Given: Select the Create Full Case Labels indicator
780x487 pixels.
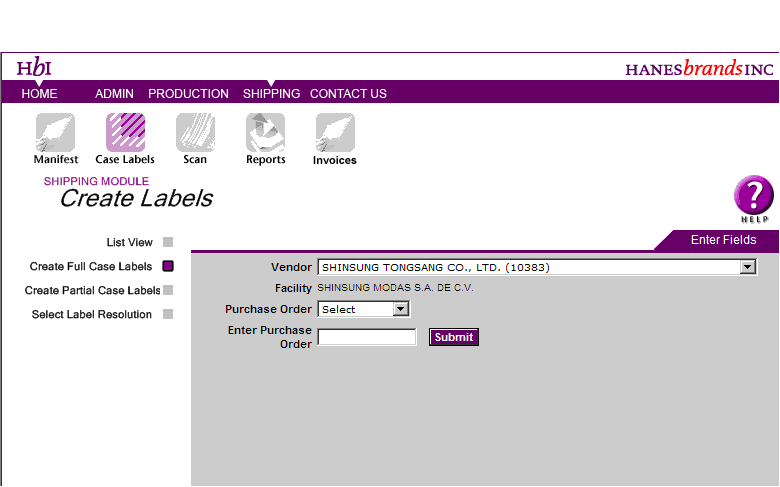Looking at the screenshot, I should pyautogui.click(x=168, y=266).
